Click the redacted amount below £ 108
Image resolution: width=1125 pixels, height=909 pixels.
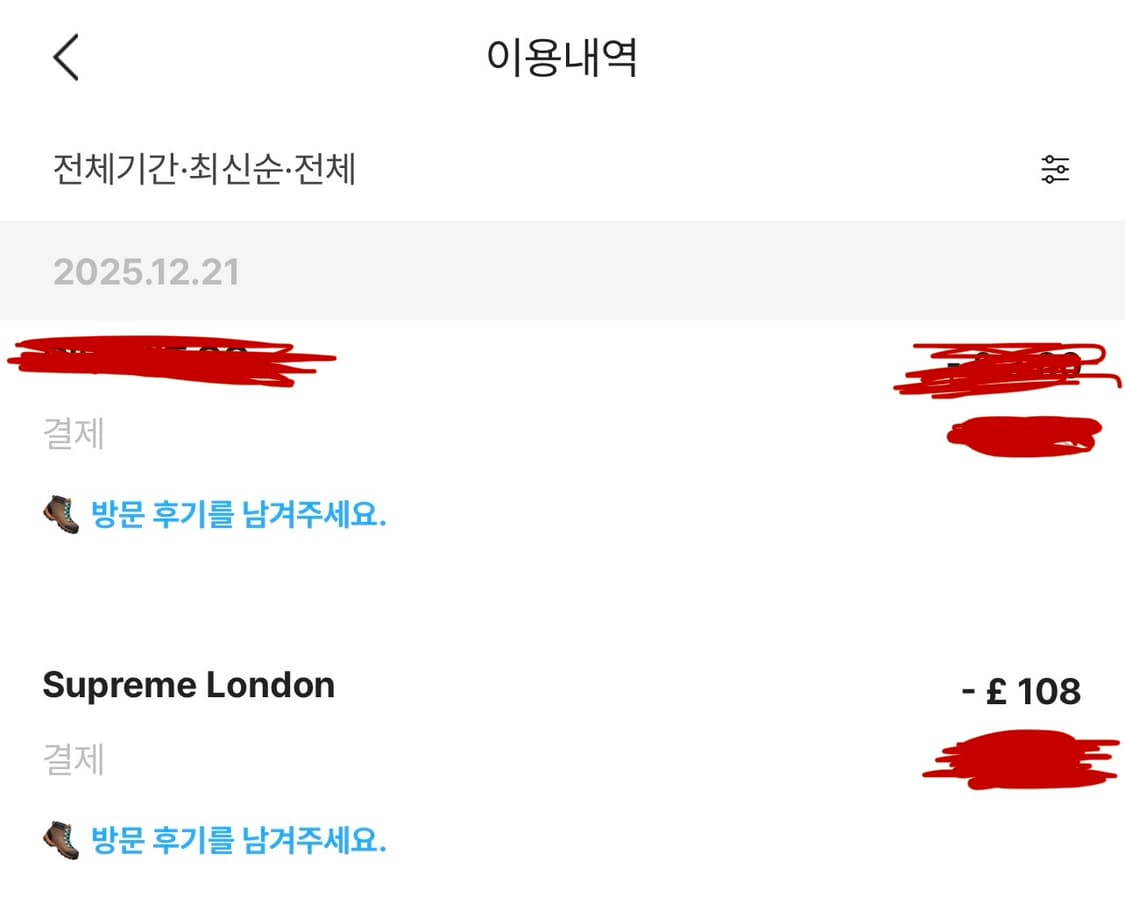(1018, 758)
